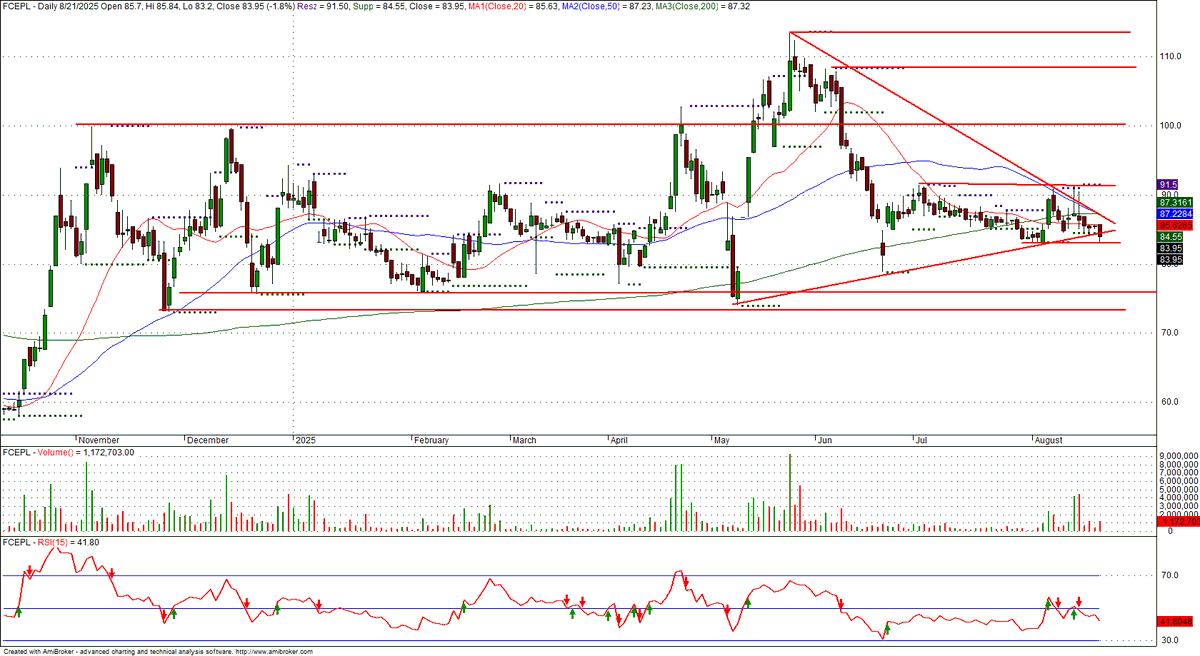Click the February date axis label
The height and width of the screenshot is (656, 1200).
(x=433, y=440)
